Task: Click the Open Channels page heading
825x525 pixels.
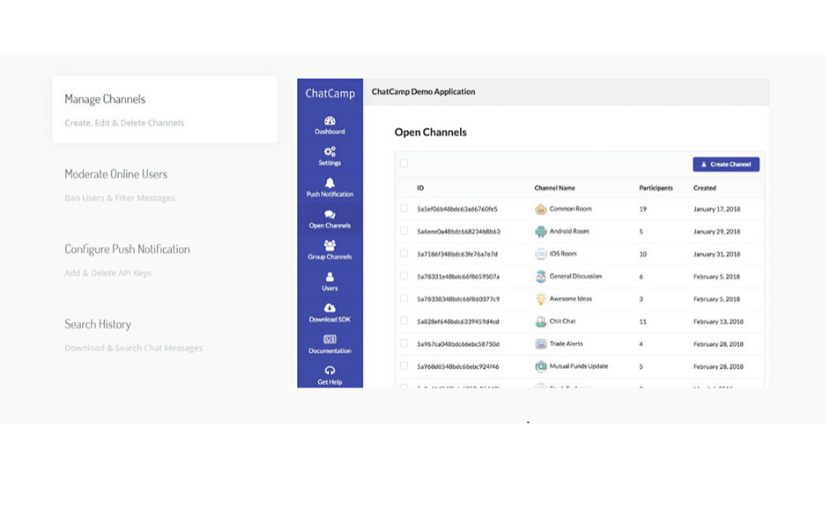Action: [x=430, y=132]
